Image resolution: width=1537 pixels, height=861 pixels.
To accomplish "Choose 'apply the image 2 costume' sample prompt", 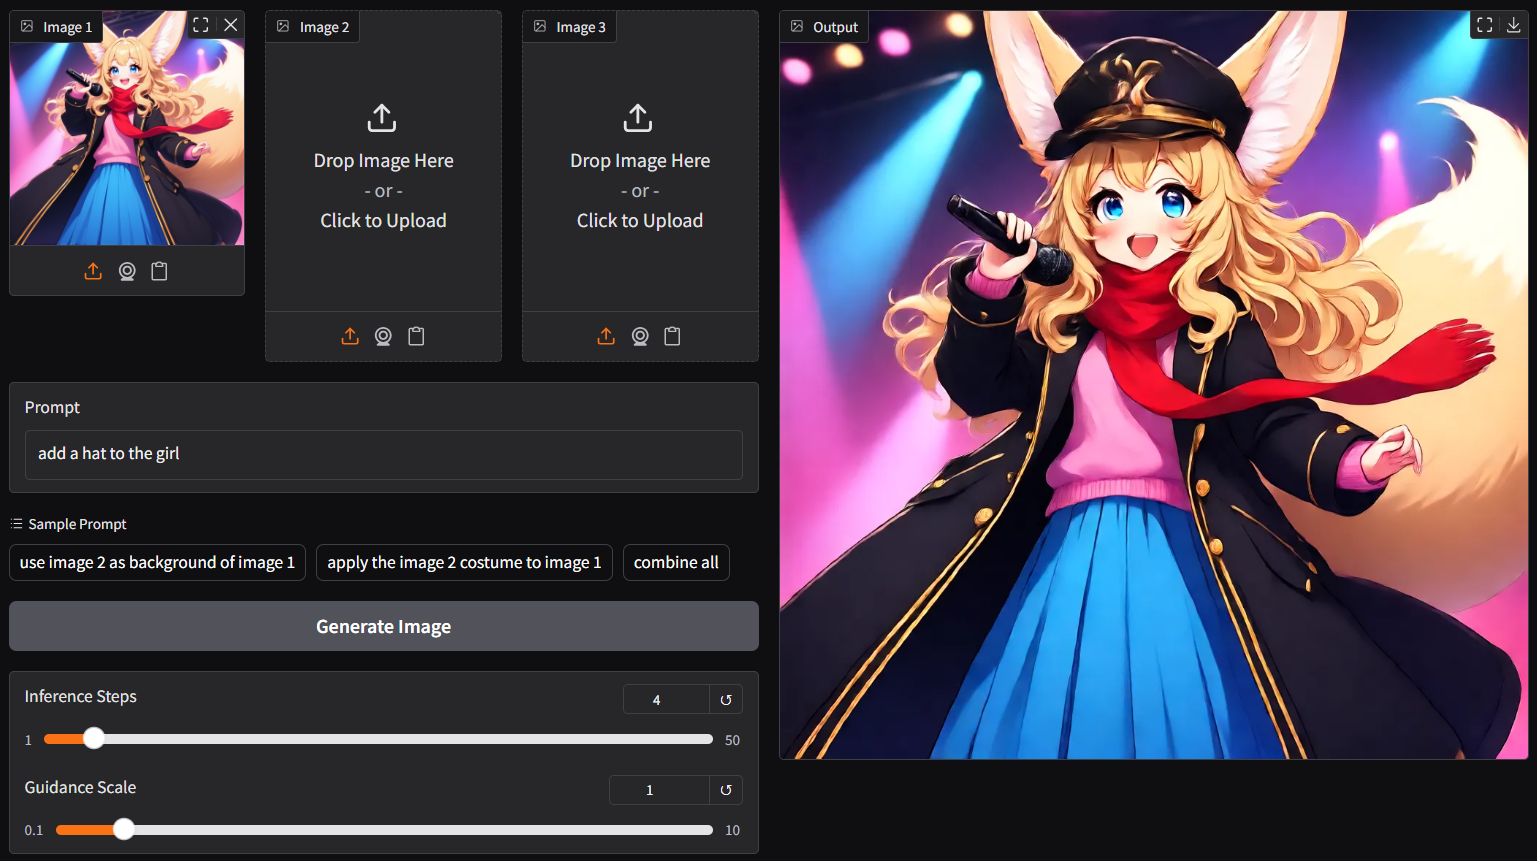I will [464, 562].
